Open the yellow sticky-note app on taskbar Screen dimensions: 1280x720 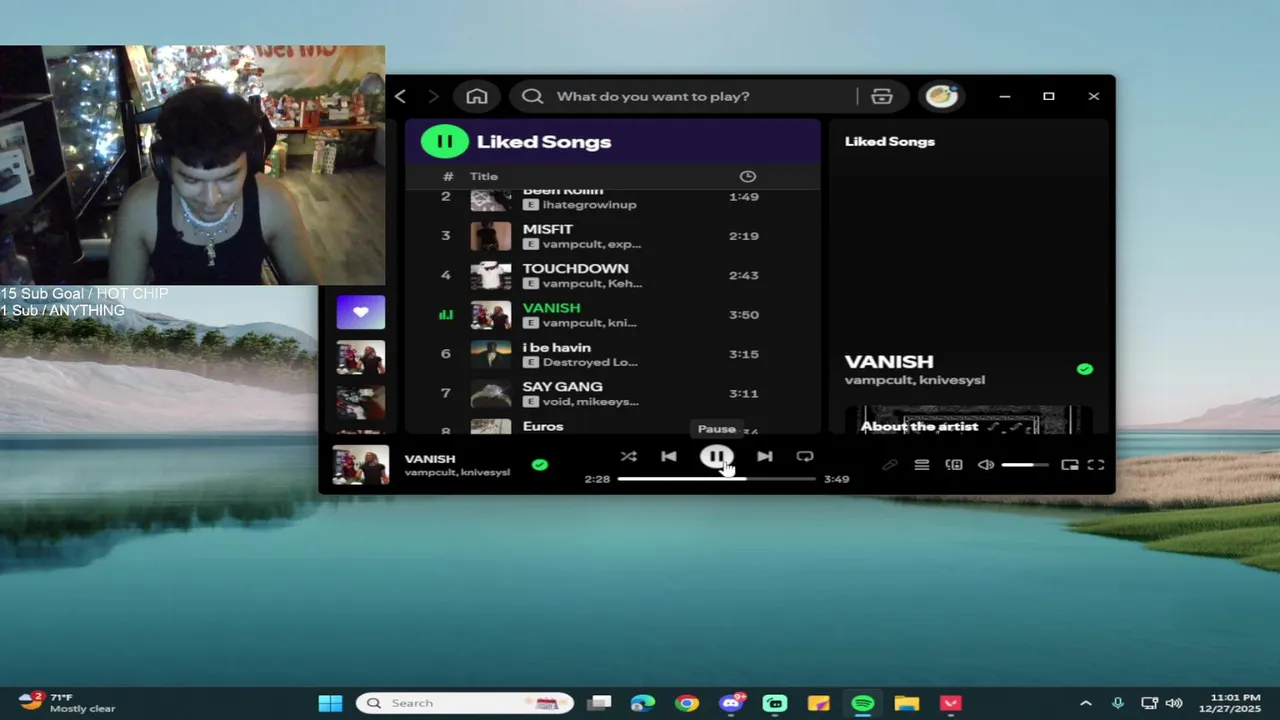click(x=819, y=703)
